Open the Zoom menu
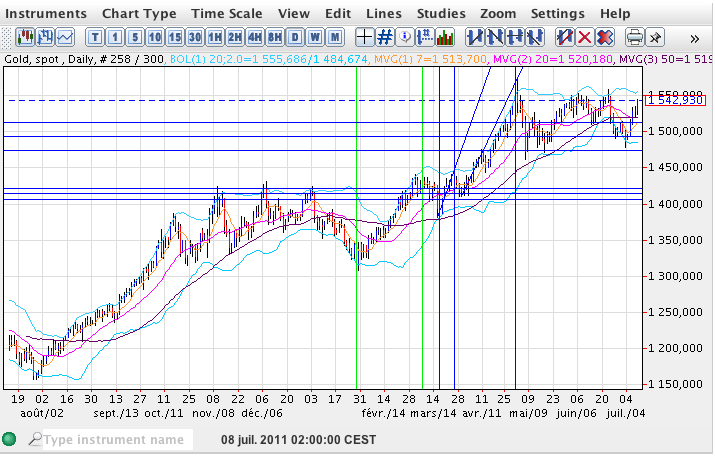Screen dimensions: 715x458 498,14
